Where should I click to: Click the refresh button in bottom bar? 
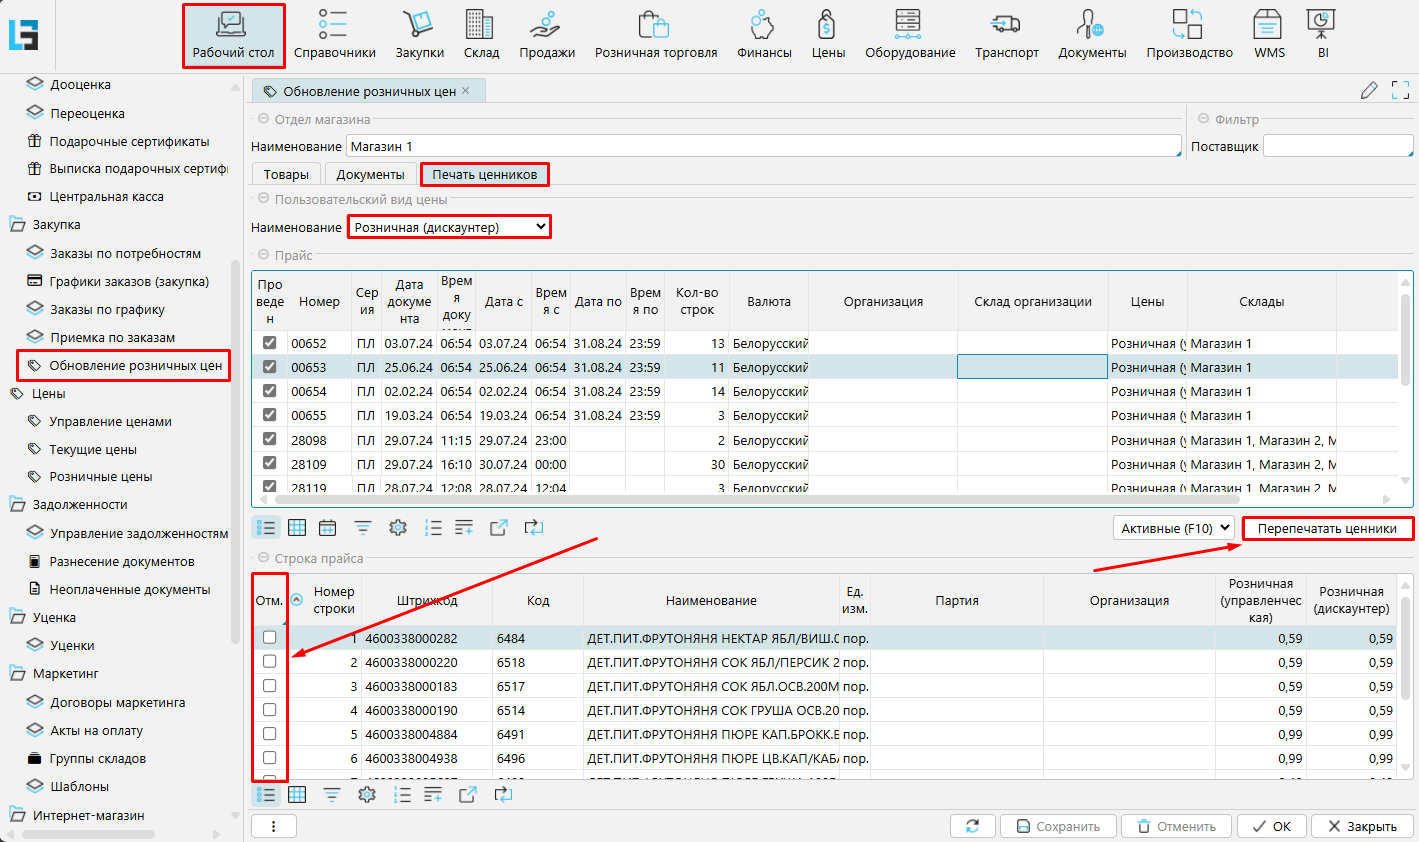pos(972,826)
